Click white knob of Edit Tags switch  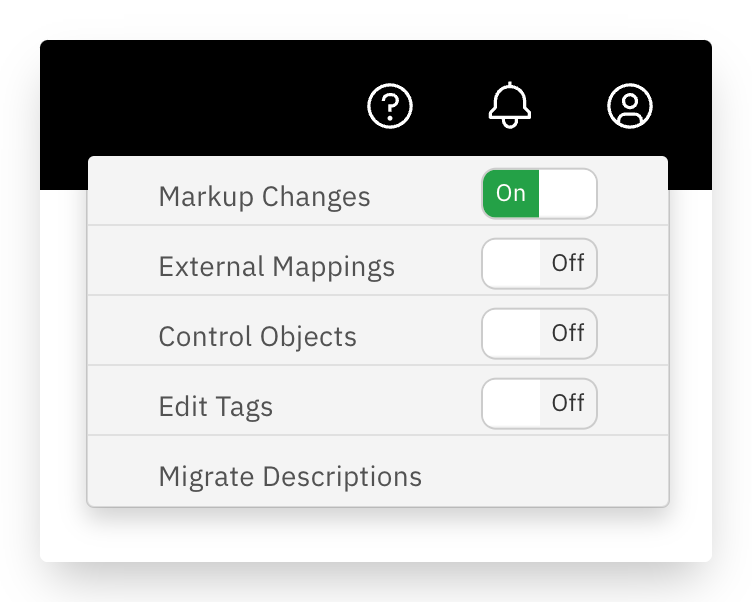pyautogui.click(x=512, y=403)
